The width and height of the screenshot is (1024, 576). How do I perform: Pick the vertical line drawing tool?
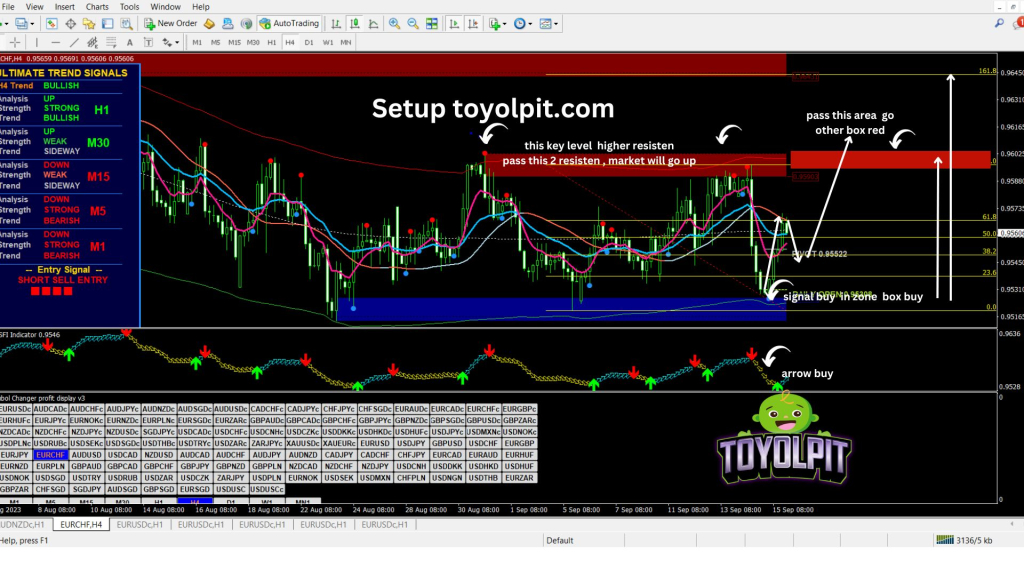click(x=37, y=42)
